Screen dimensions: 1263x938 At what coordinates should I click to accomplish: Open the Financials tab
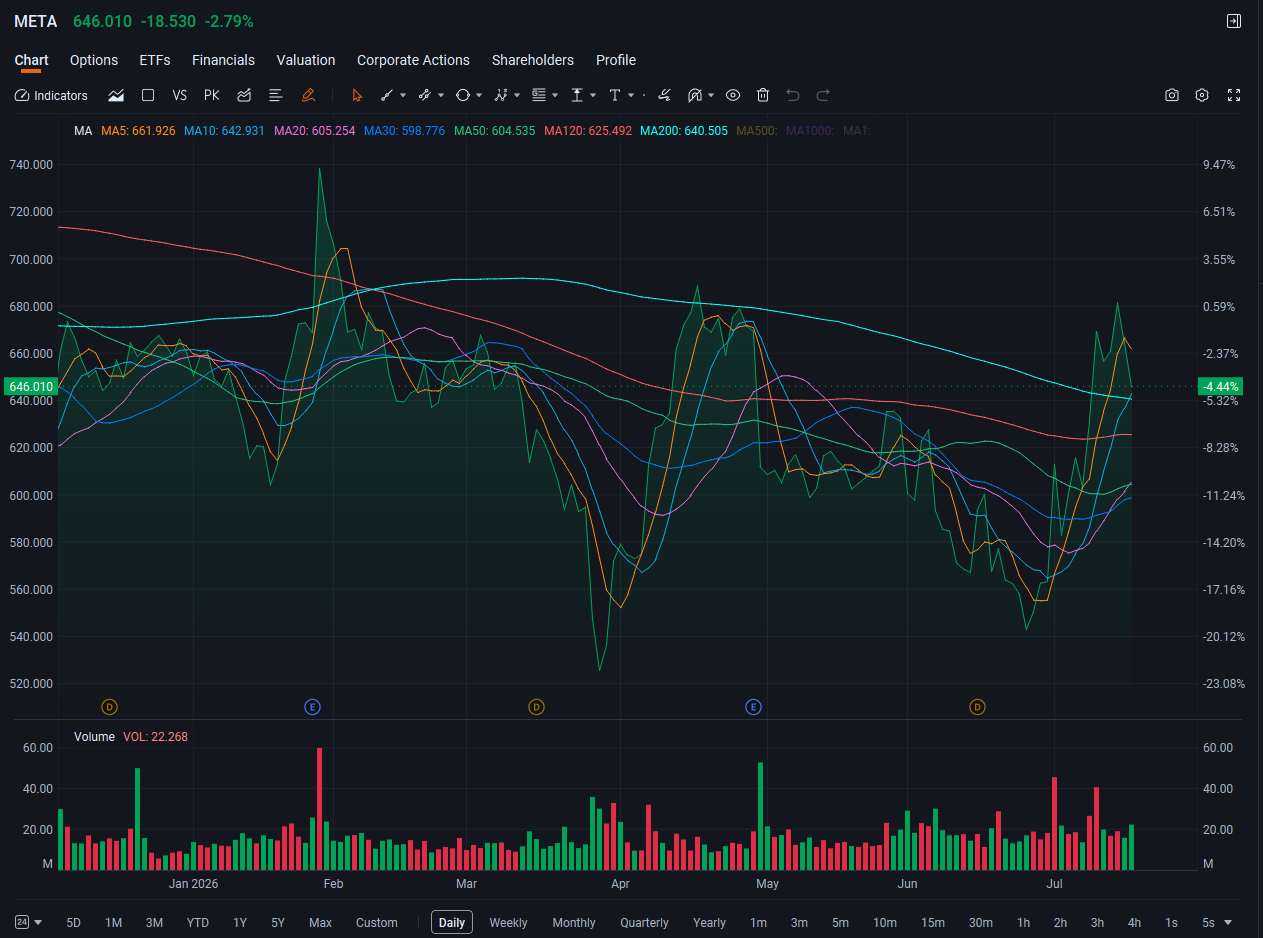pos(223,60)
